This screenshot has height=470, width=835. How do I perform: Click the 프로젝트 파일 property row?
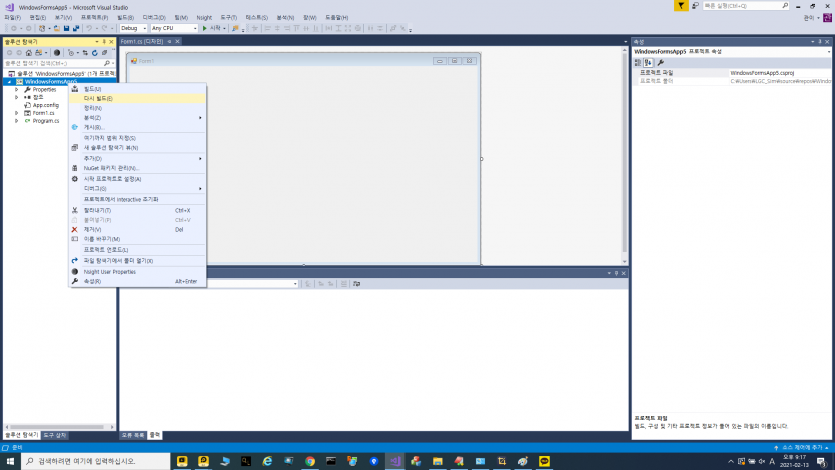tap(732, 73)
